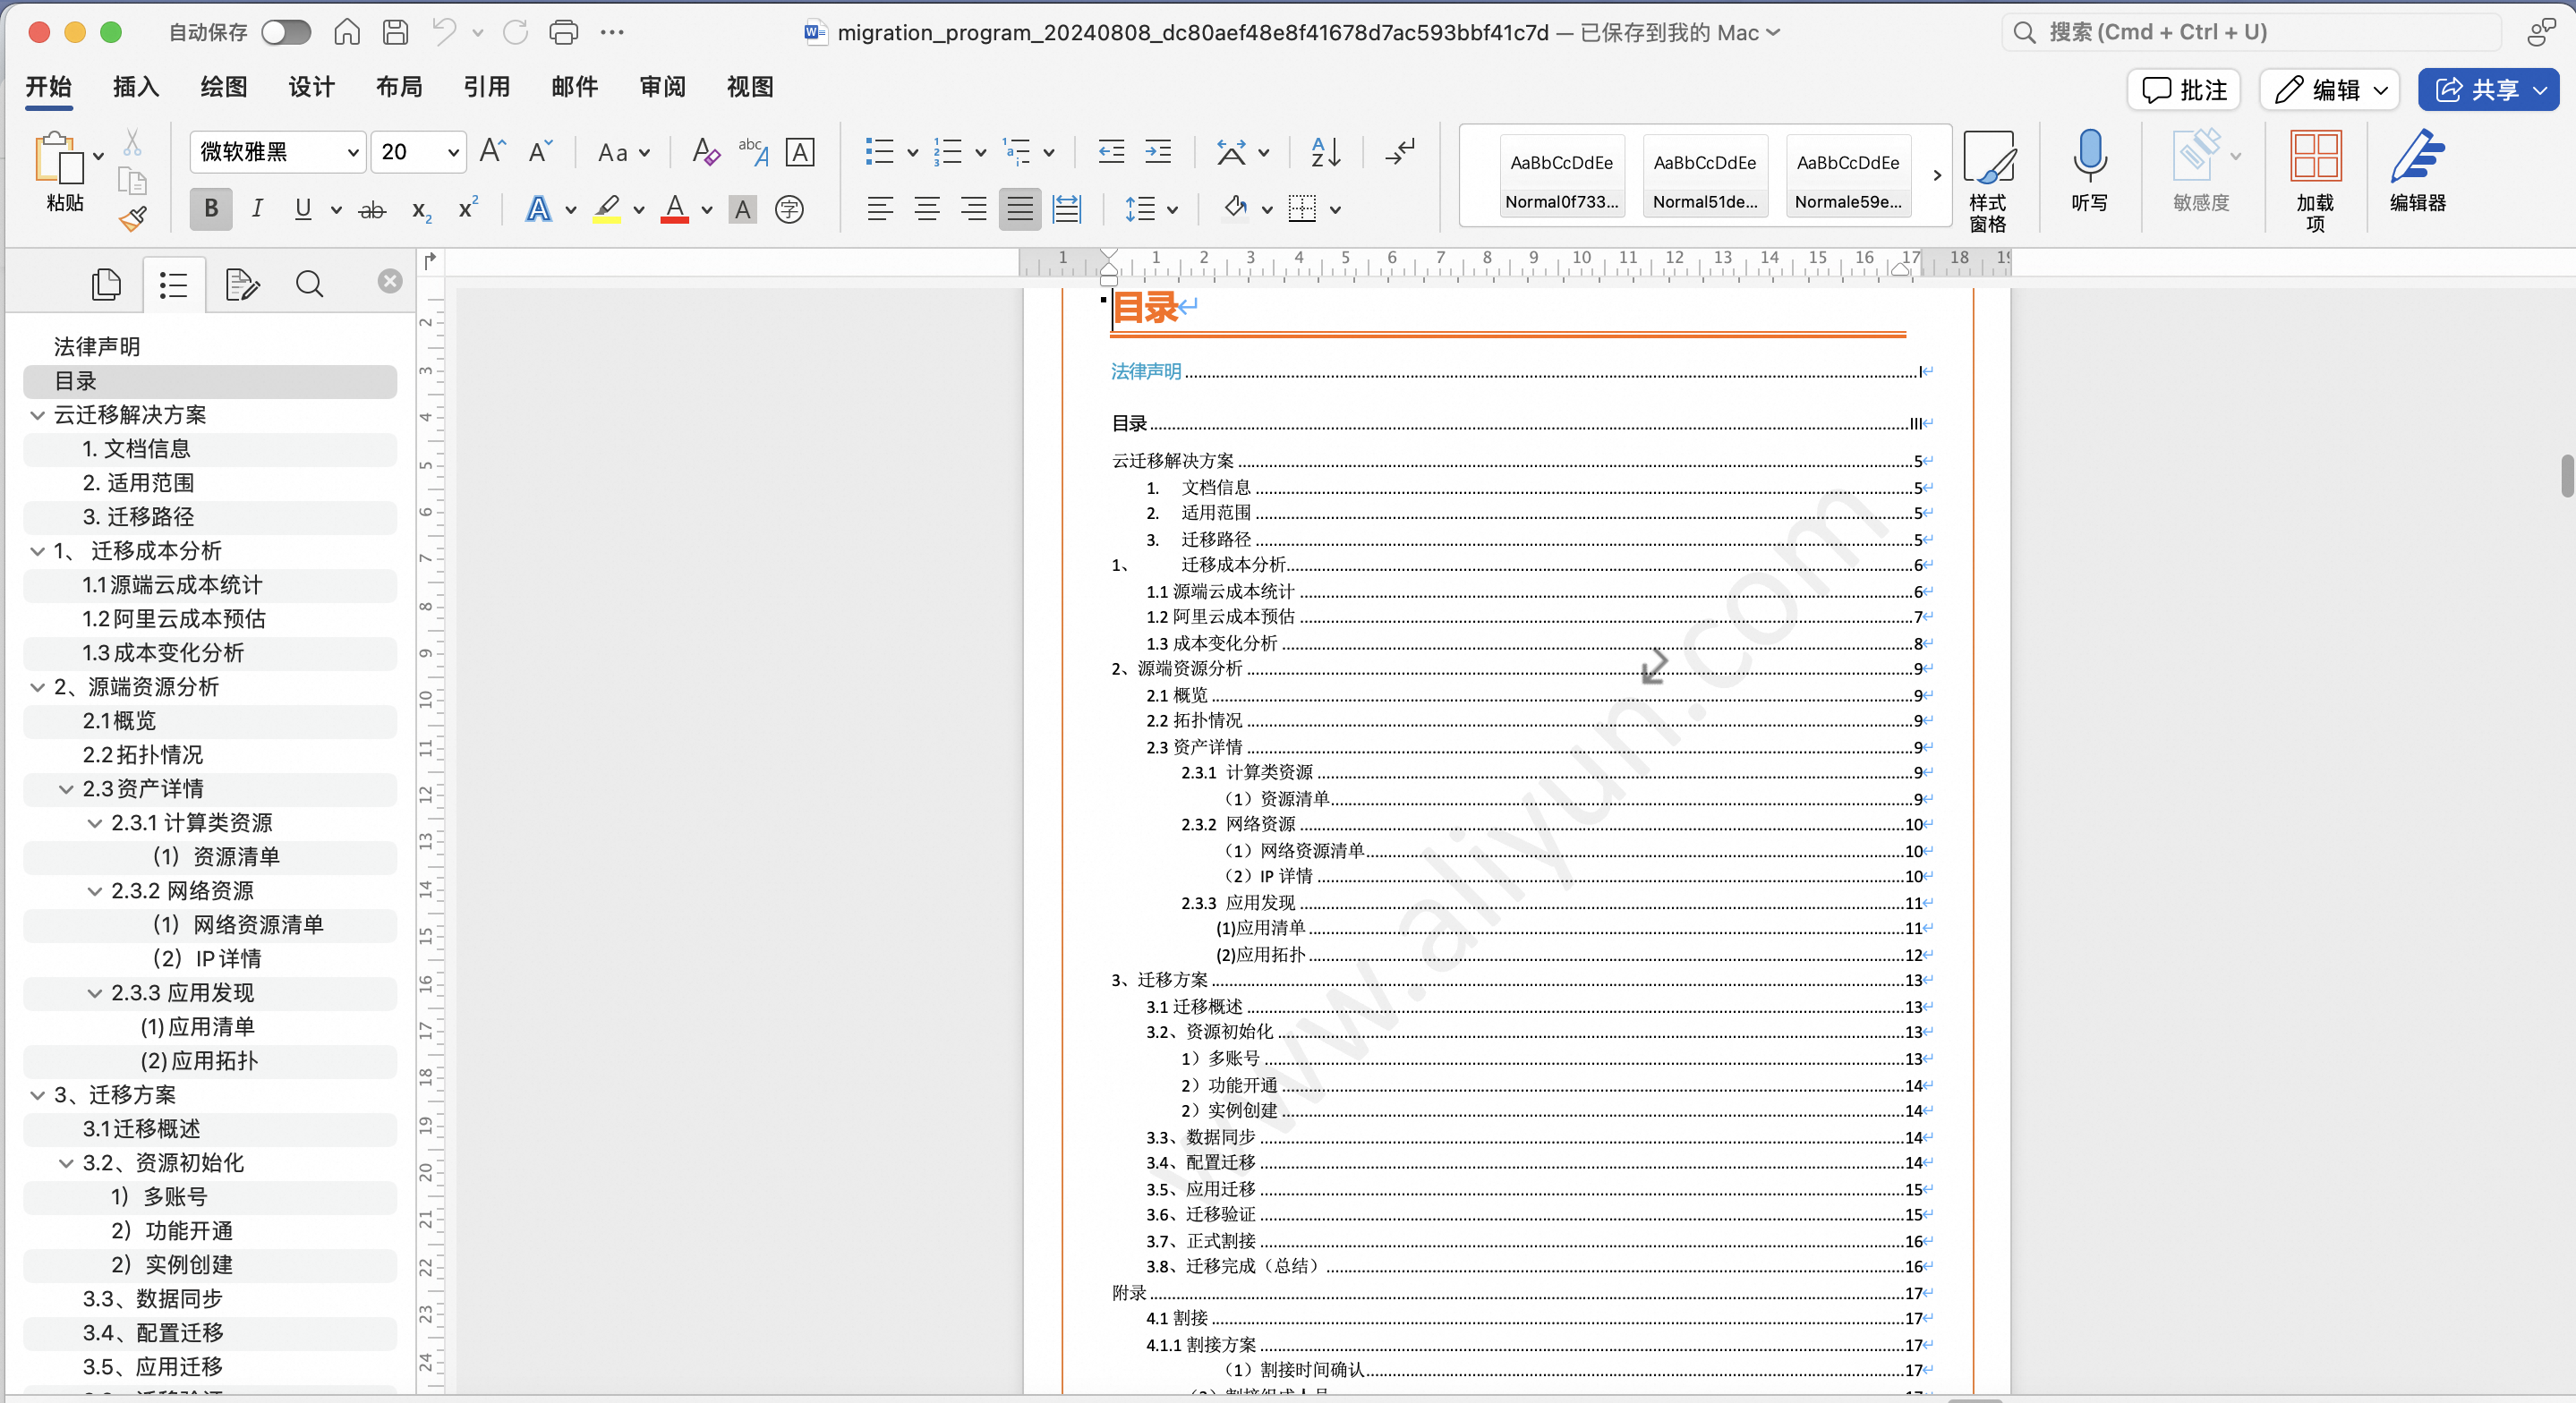Click the Print icon in title bar
Screen dimensions: 2576x1403
point(564,32)
